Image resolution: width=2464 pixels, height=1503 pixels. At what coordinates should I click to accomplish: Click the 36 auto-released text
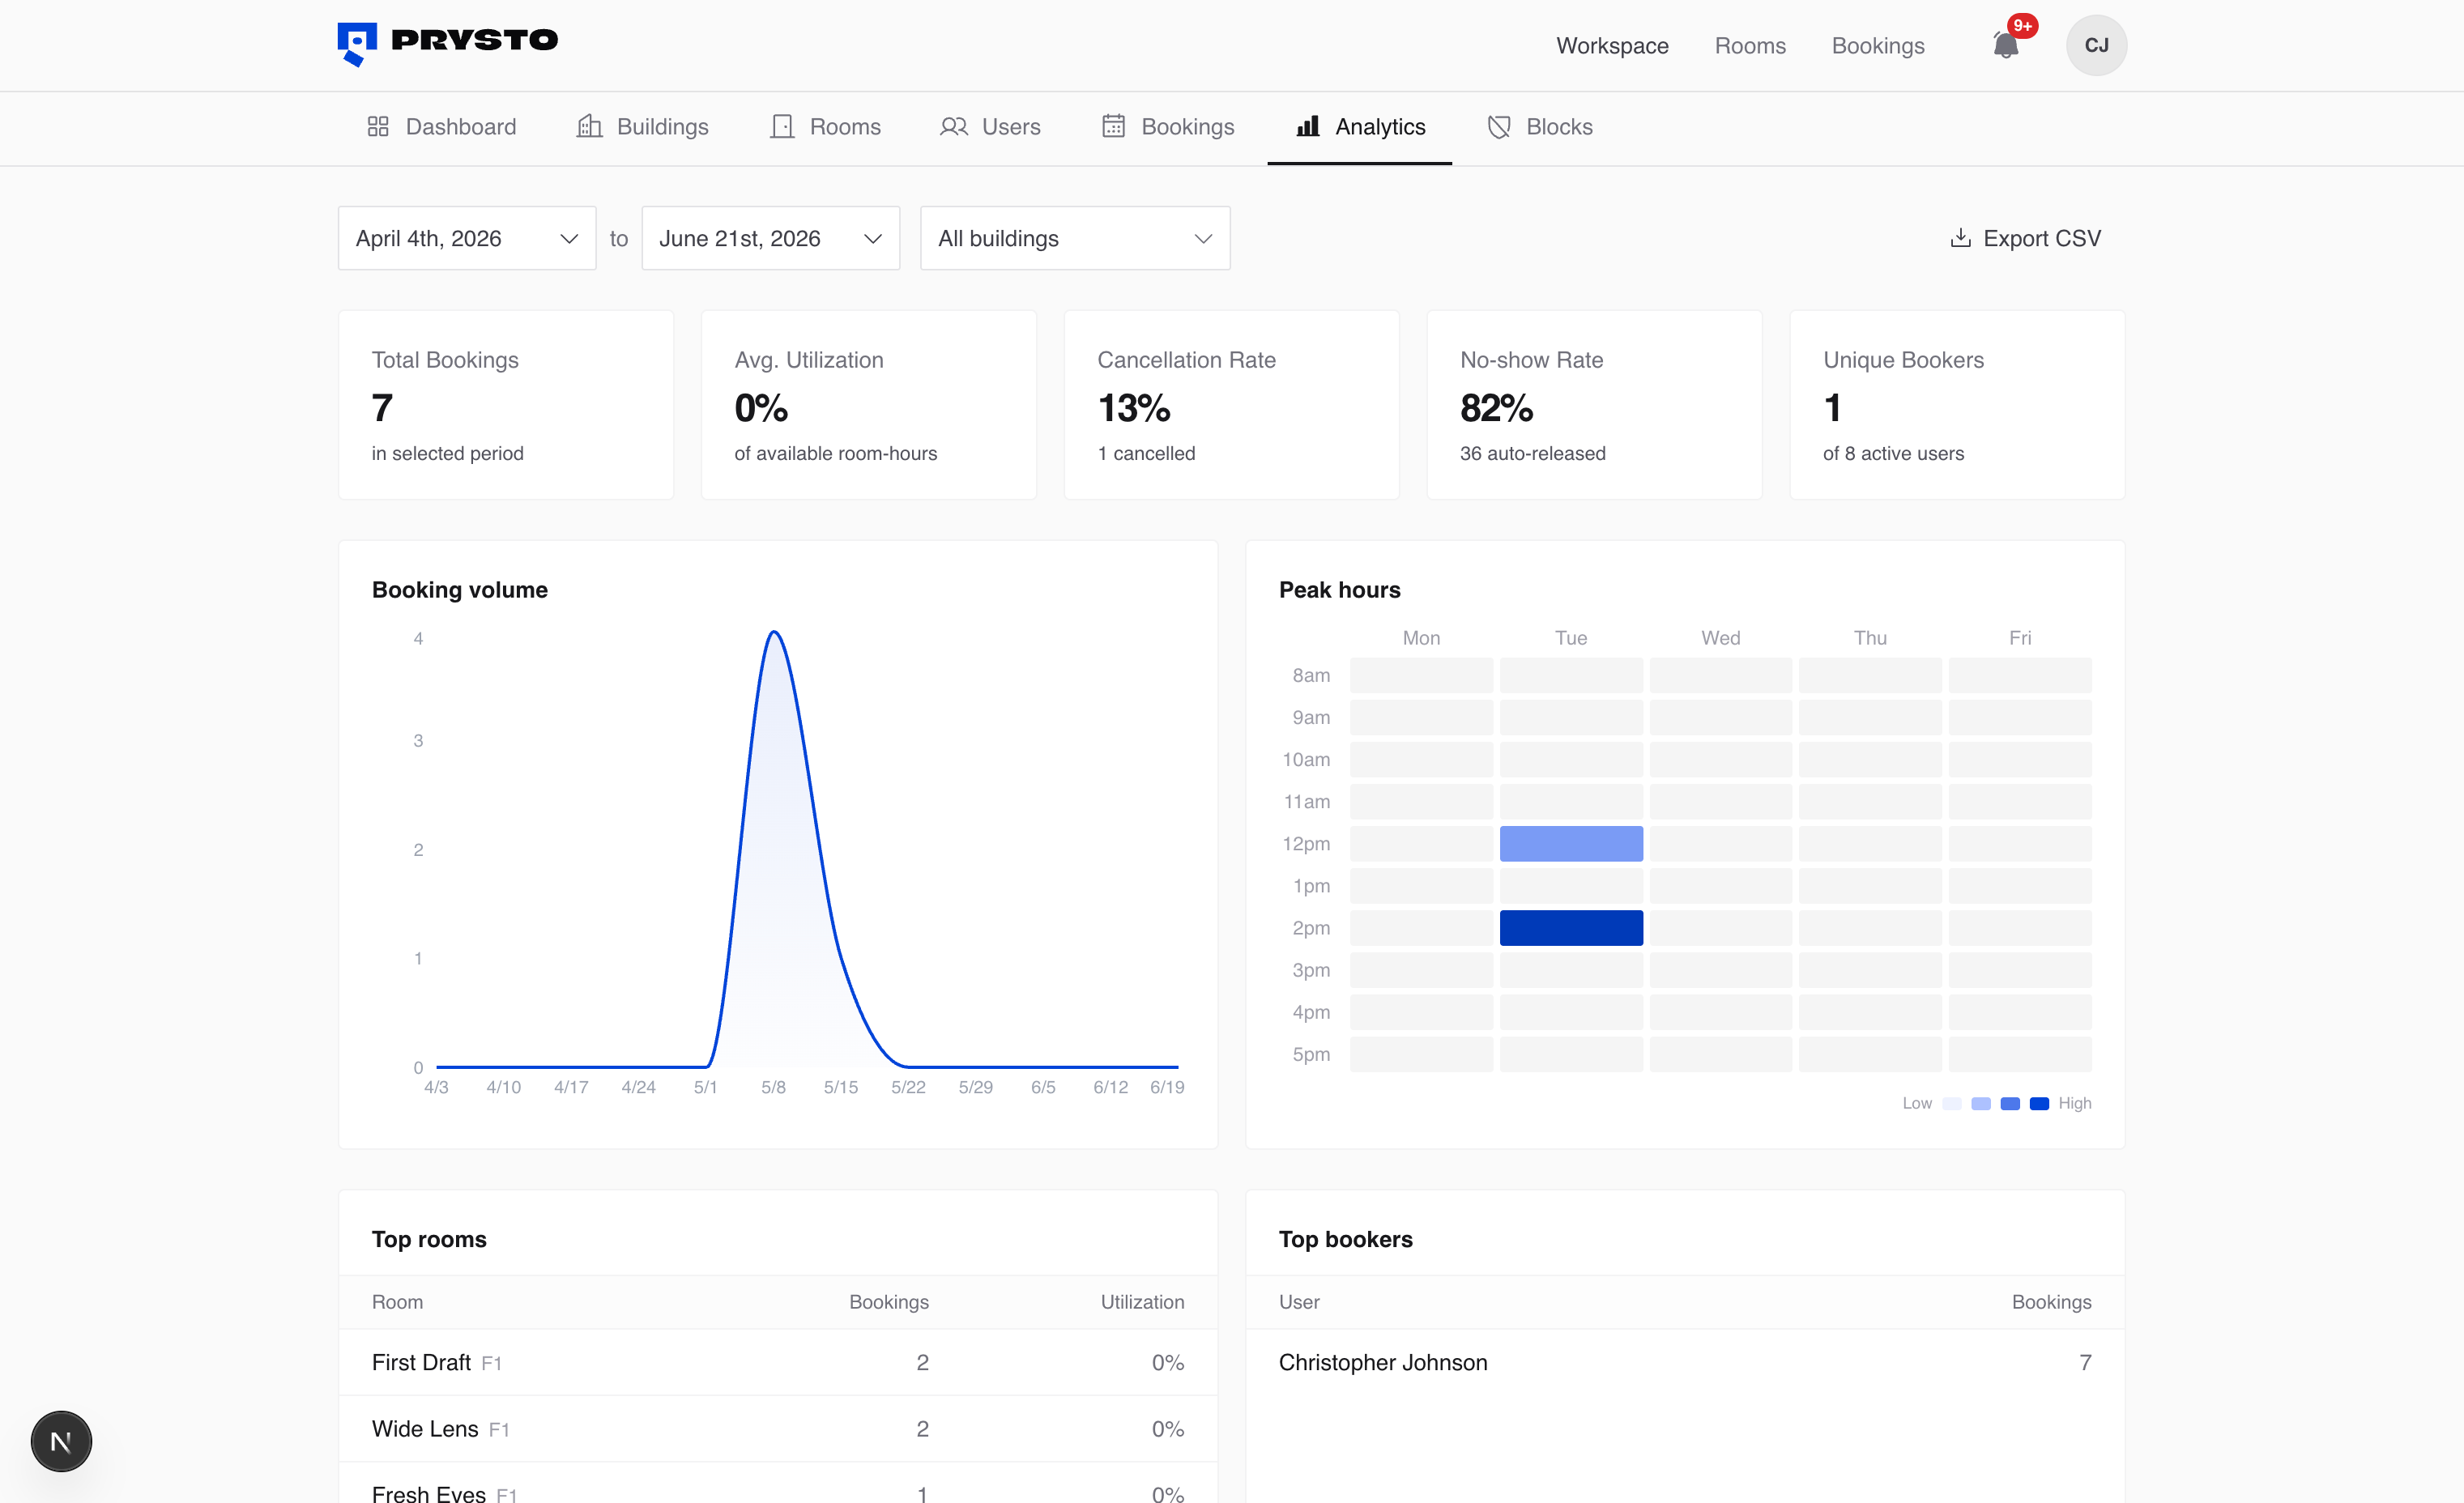pos(1532,453)
